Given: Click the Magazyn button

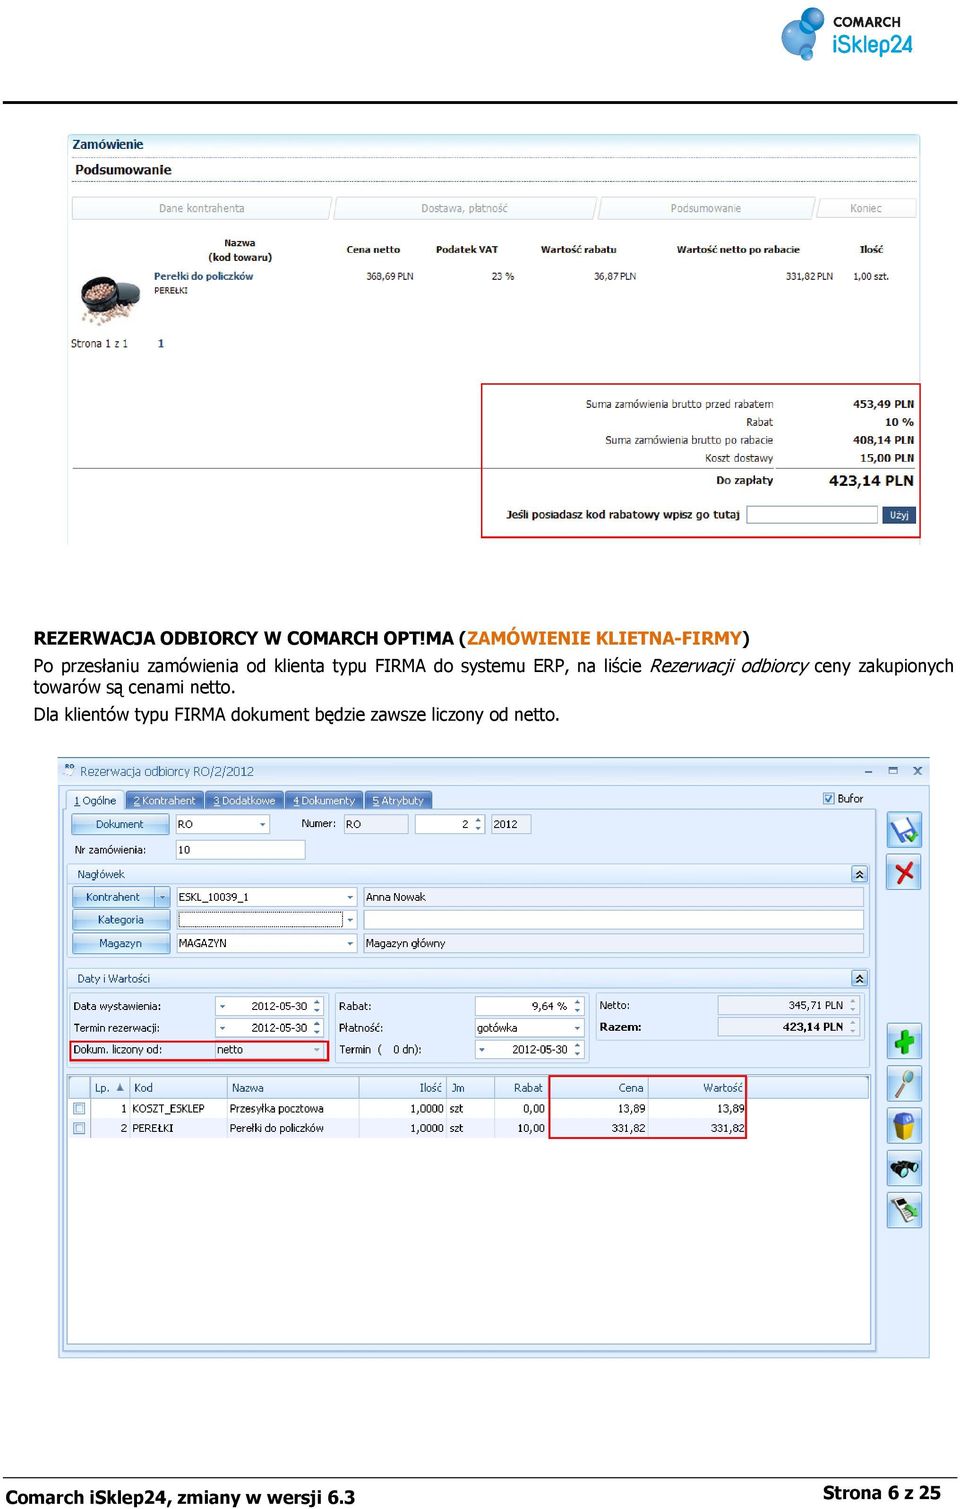Looking at the screenshot, I should [120, 943].
